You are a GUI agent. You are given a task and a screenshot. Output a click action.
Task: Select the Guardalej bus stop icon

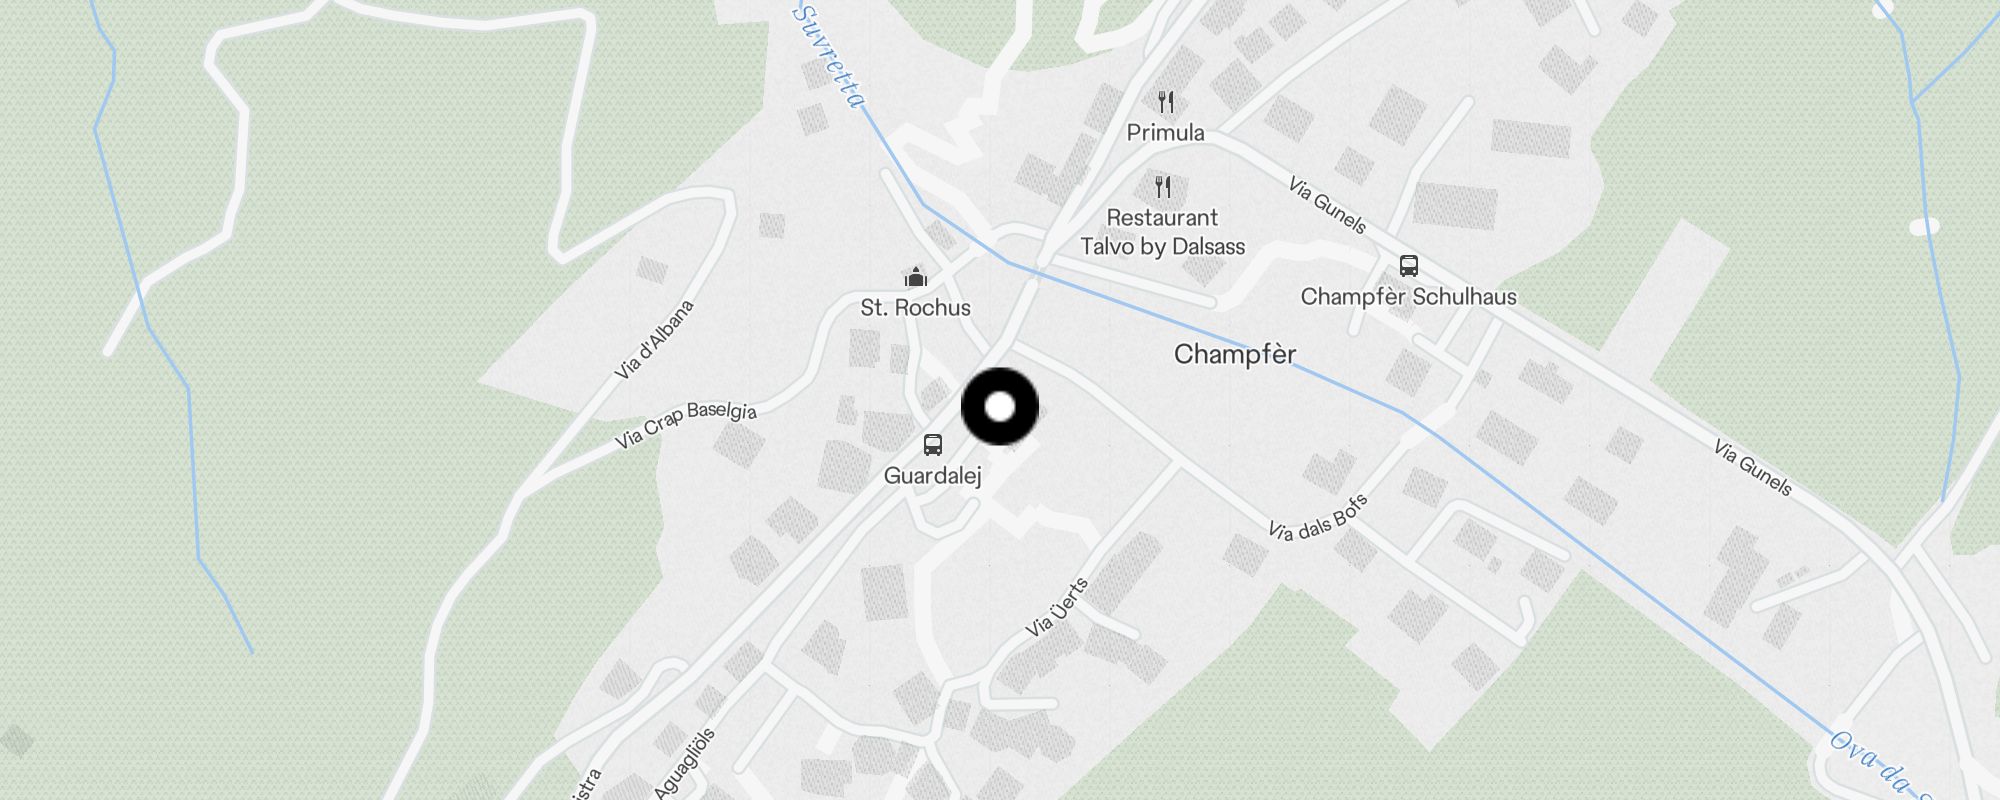point(933,445)
